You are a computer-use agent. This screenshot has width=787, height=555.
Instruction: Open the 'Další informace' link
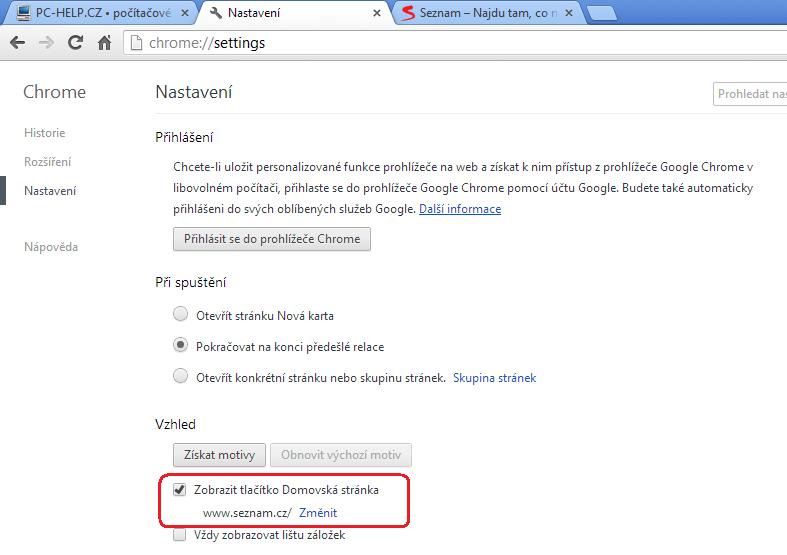460,209
